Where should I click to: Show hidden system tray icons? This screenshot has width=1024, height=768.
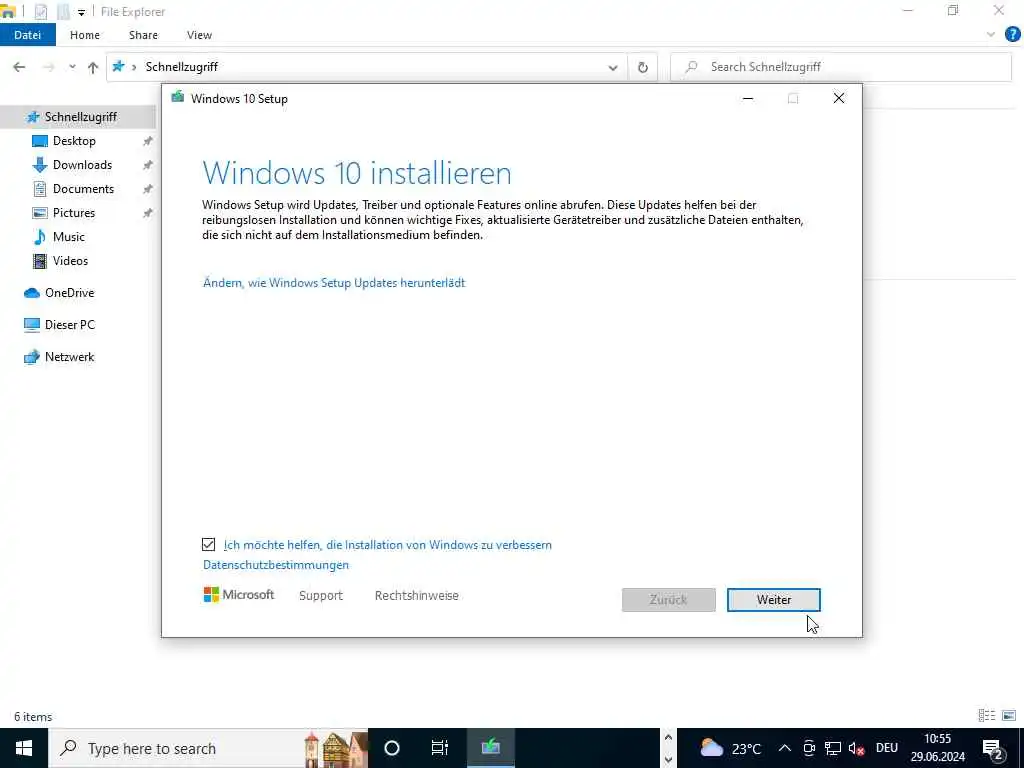click(x=784, y=748)
